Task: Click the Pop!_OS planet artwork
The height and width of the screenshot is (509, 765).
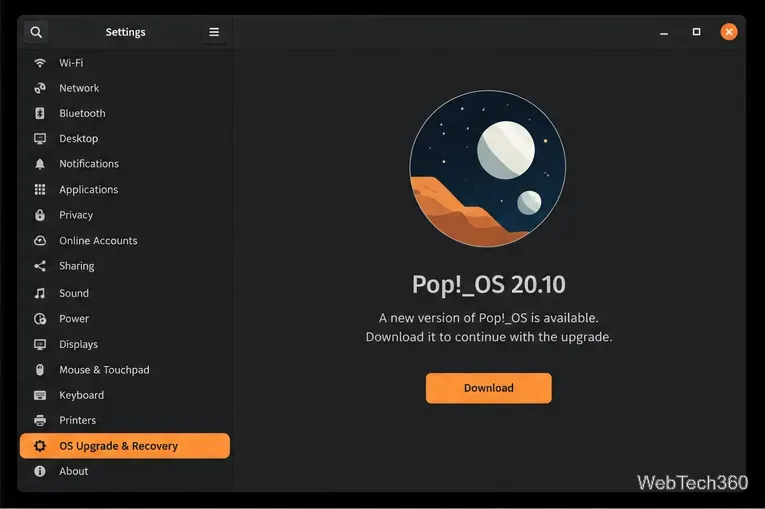Action: [487, 168]
